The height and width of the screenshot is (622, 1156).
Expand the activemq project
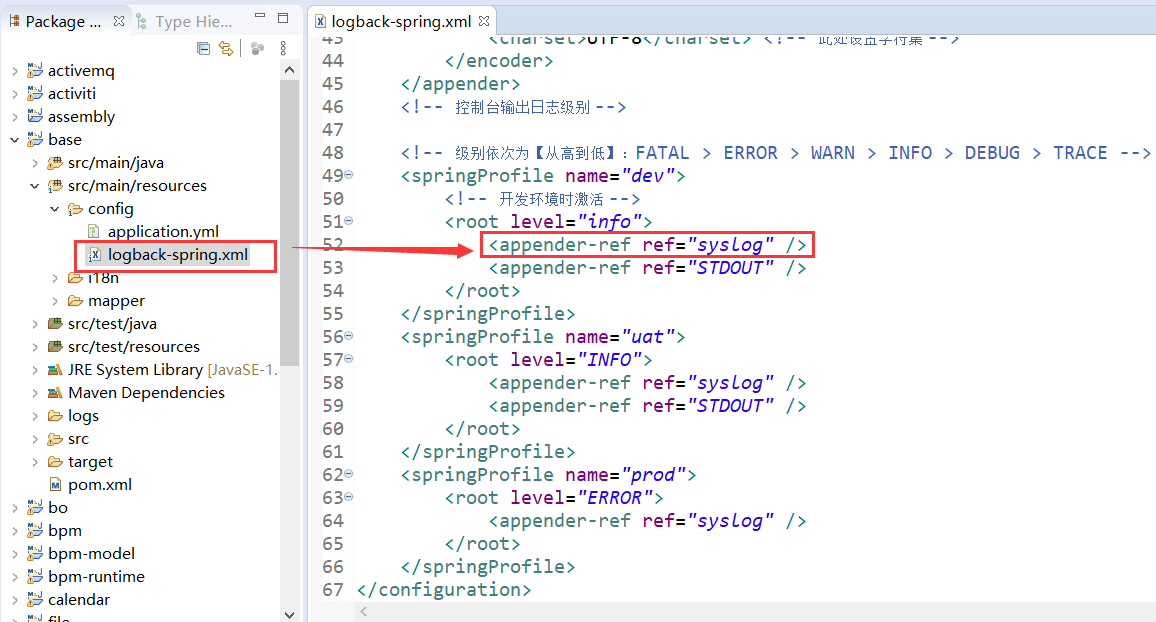tap(15, 71)
